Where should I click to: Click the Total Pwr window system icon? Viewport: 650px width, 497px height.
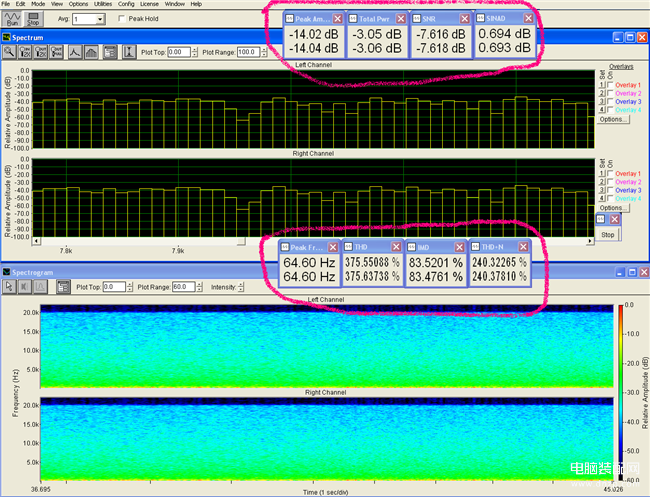[353, 19]
